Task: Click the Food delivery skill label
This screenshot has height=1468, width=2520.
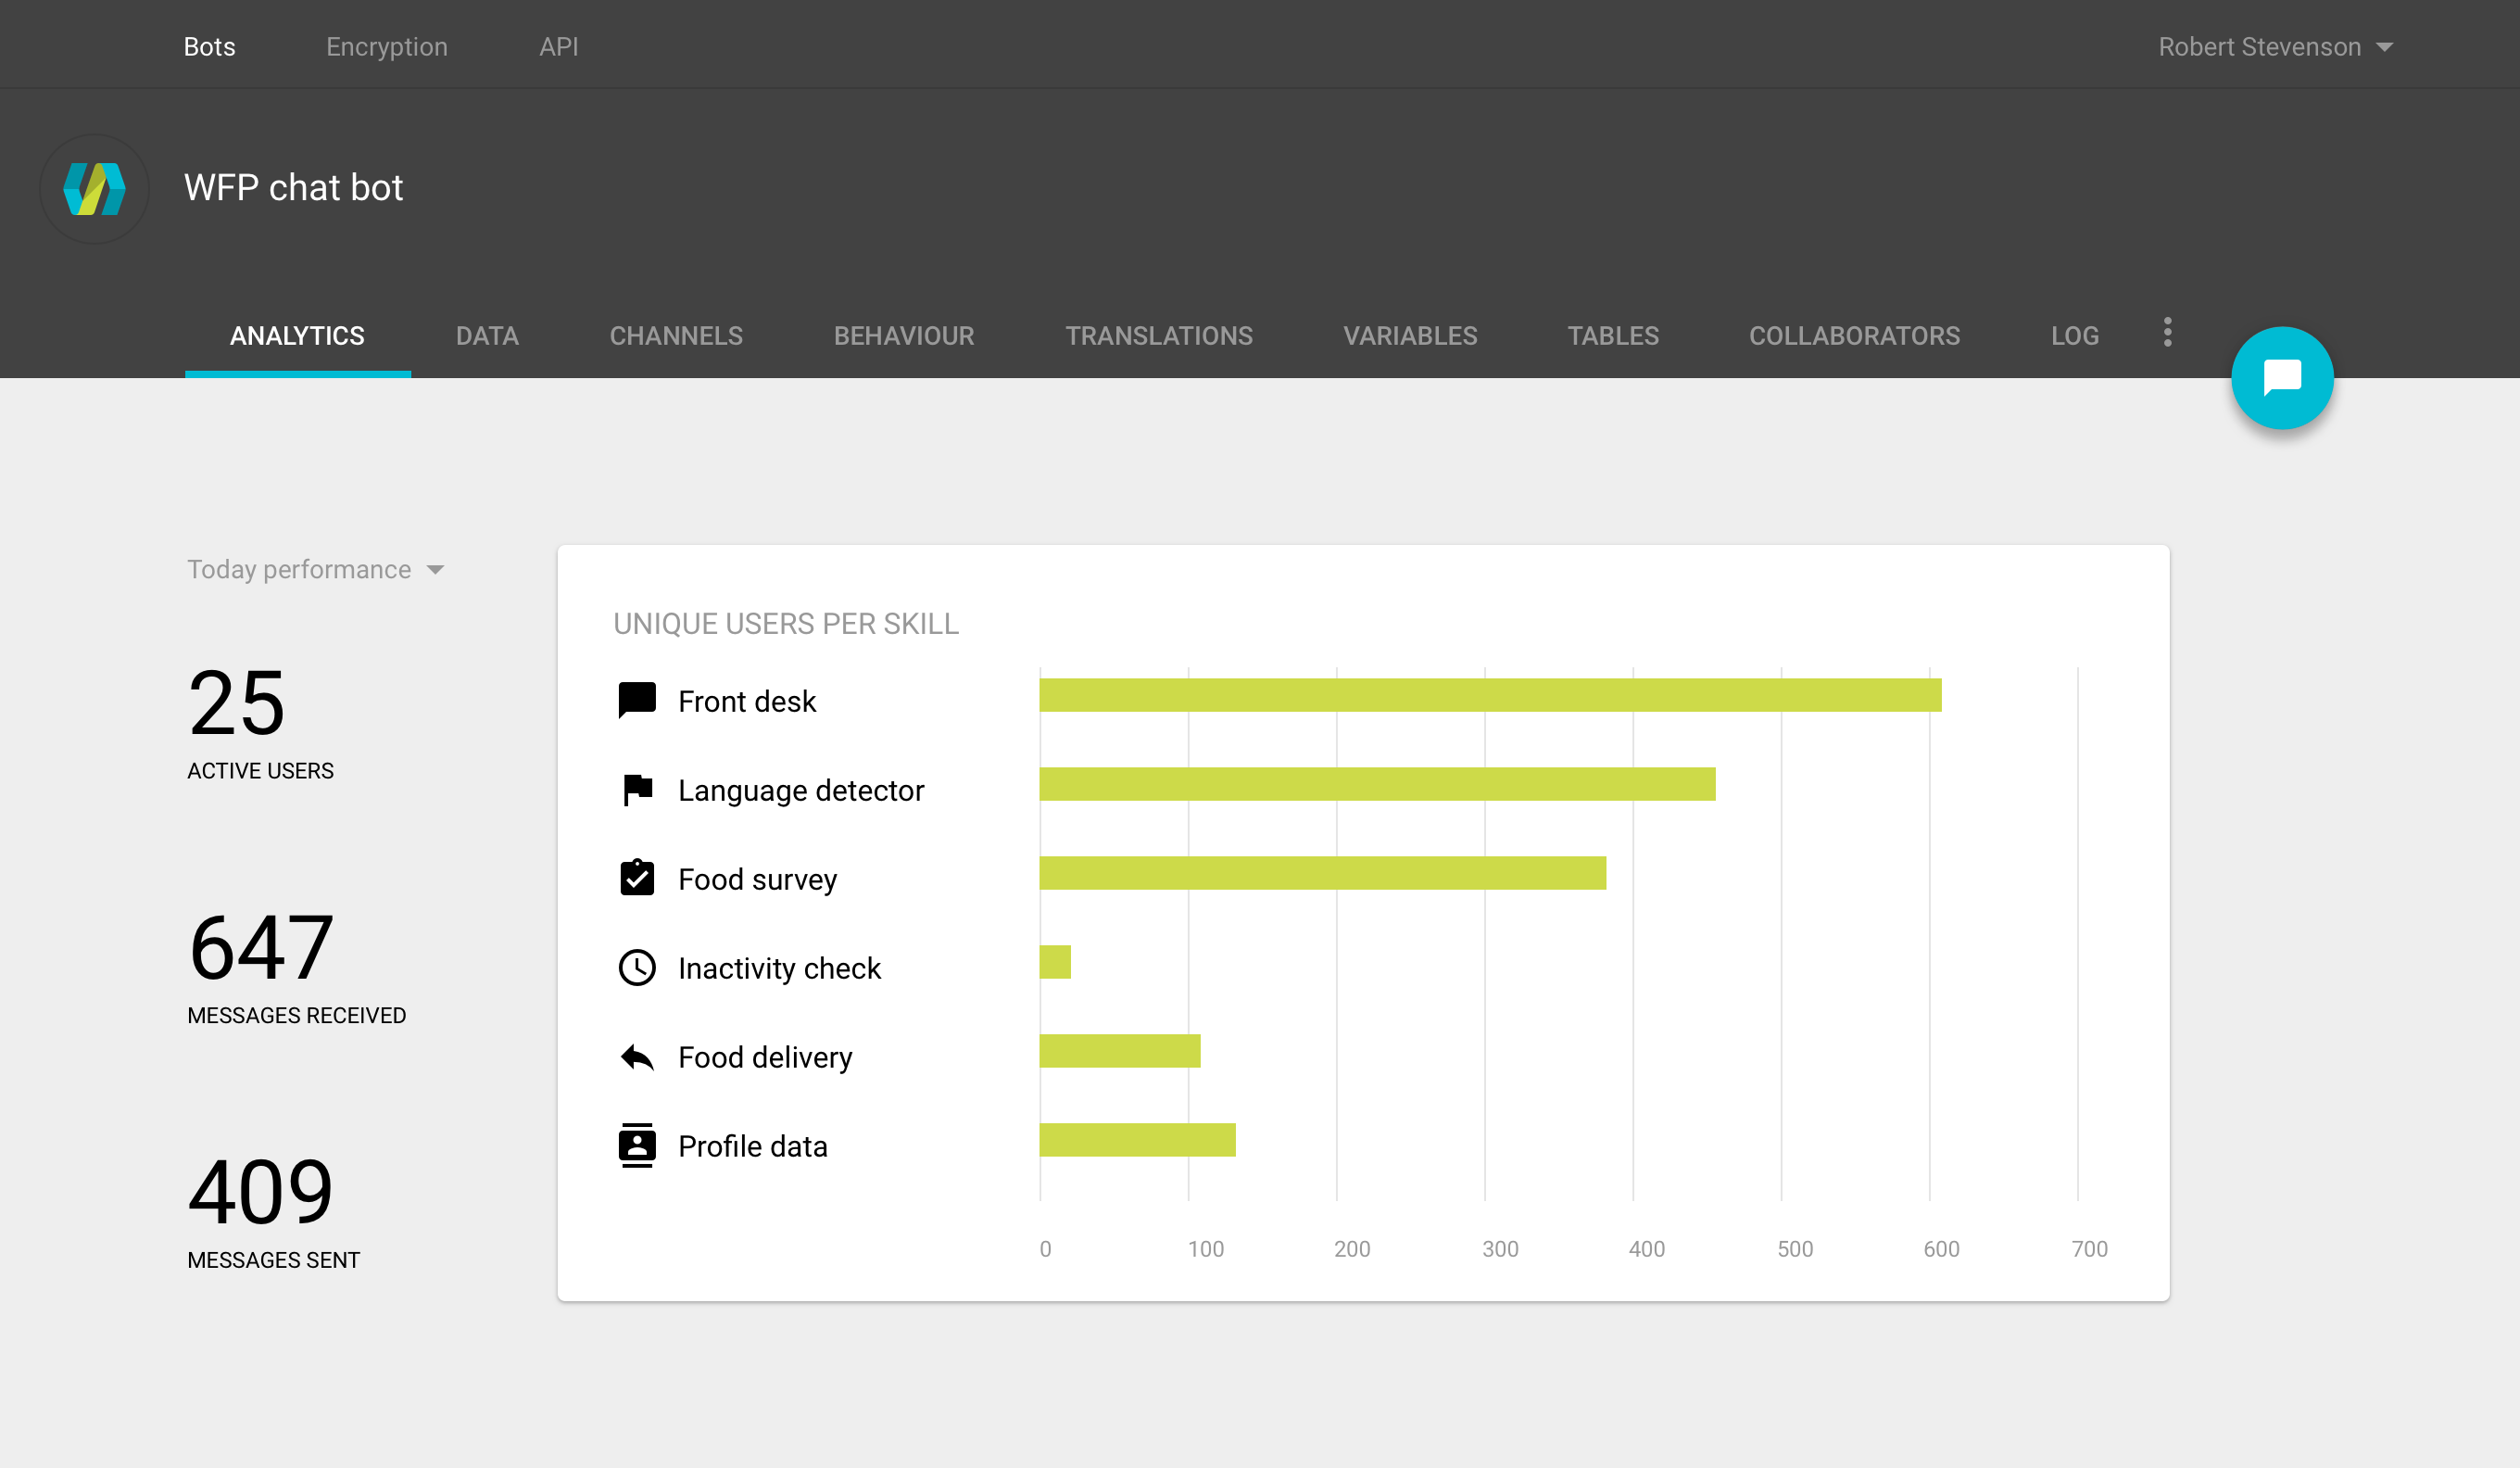Action: 765,1057
